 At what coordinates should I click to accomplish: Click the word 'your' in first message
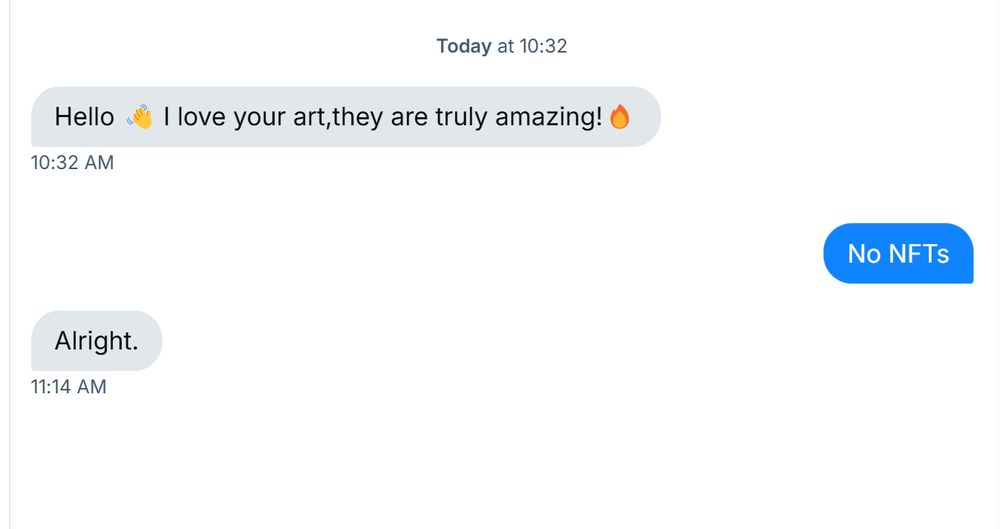pos(259,119)
